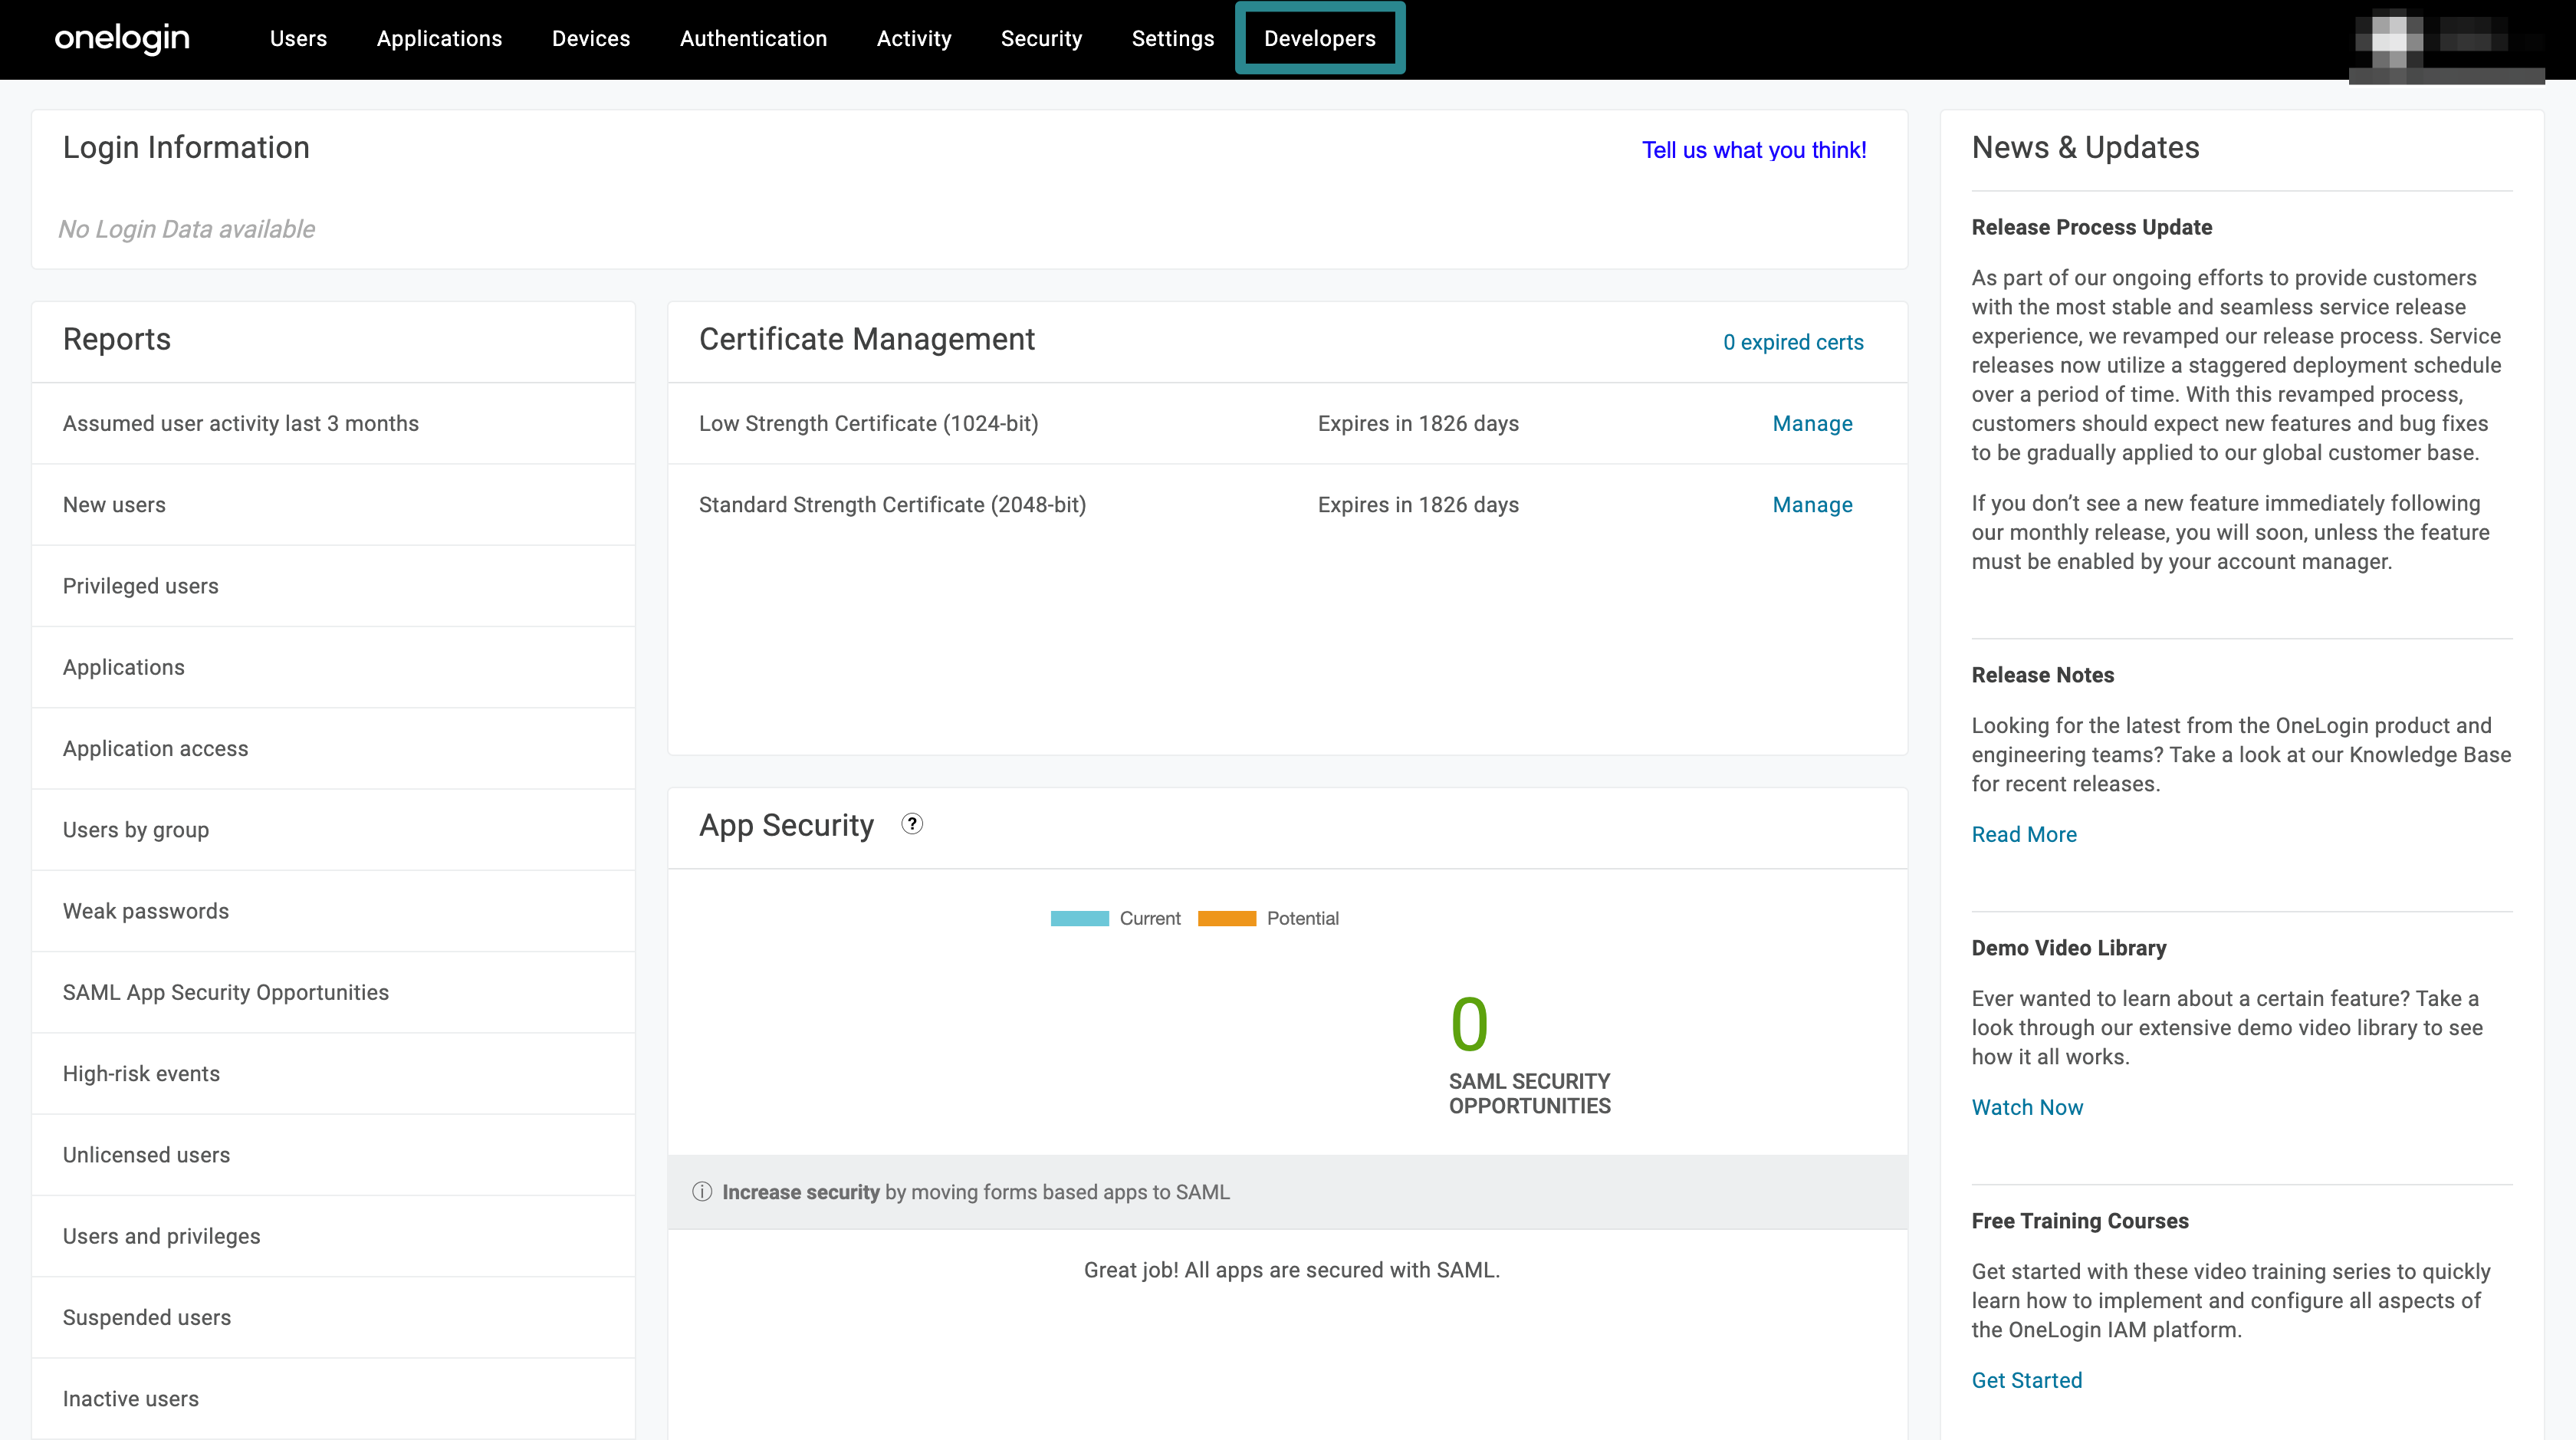Manage the Low Strength Certificate (1024-bit)

click(1812, 423)
